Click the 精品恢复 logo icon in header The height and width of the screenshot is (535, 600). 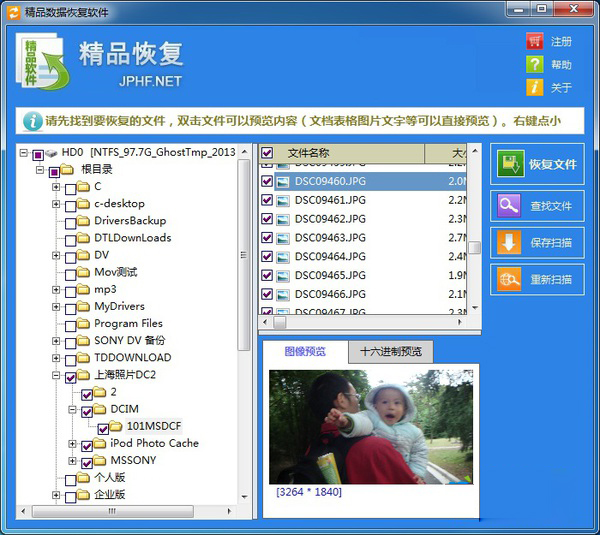click(x=41, y=61)
